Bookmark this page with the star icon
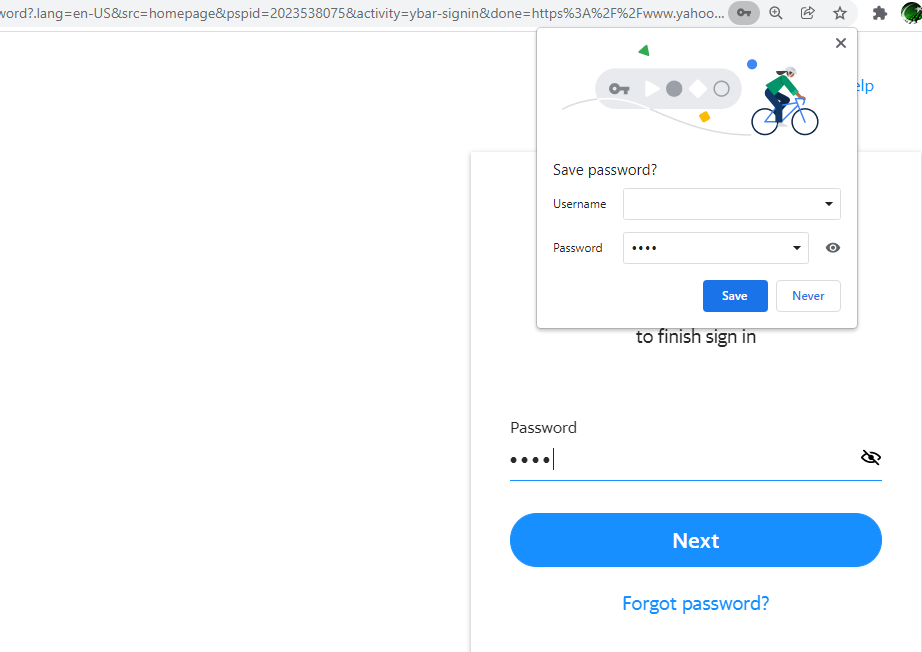The width and height of the screenshot is (922, 652). click(840, 13)
